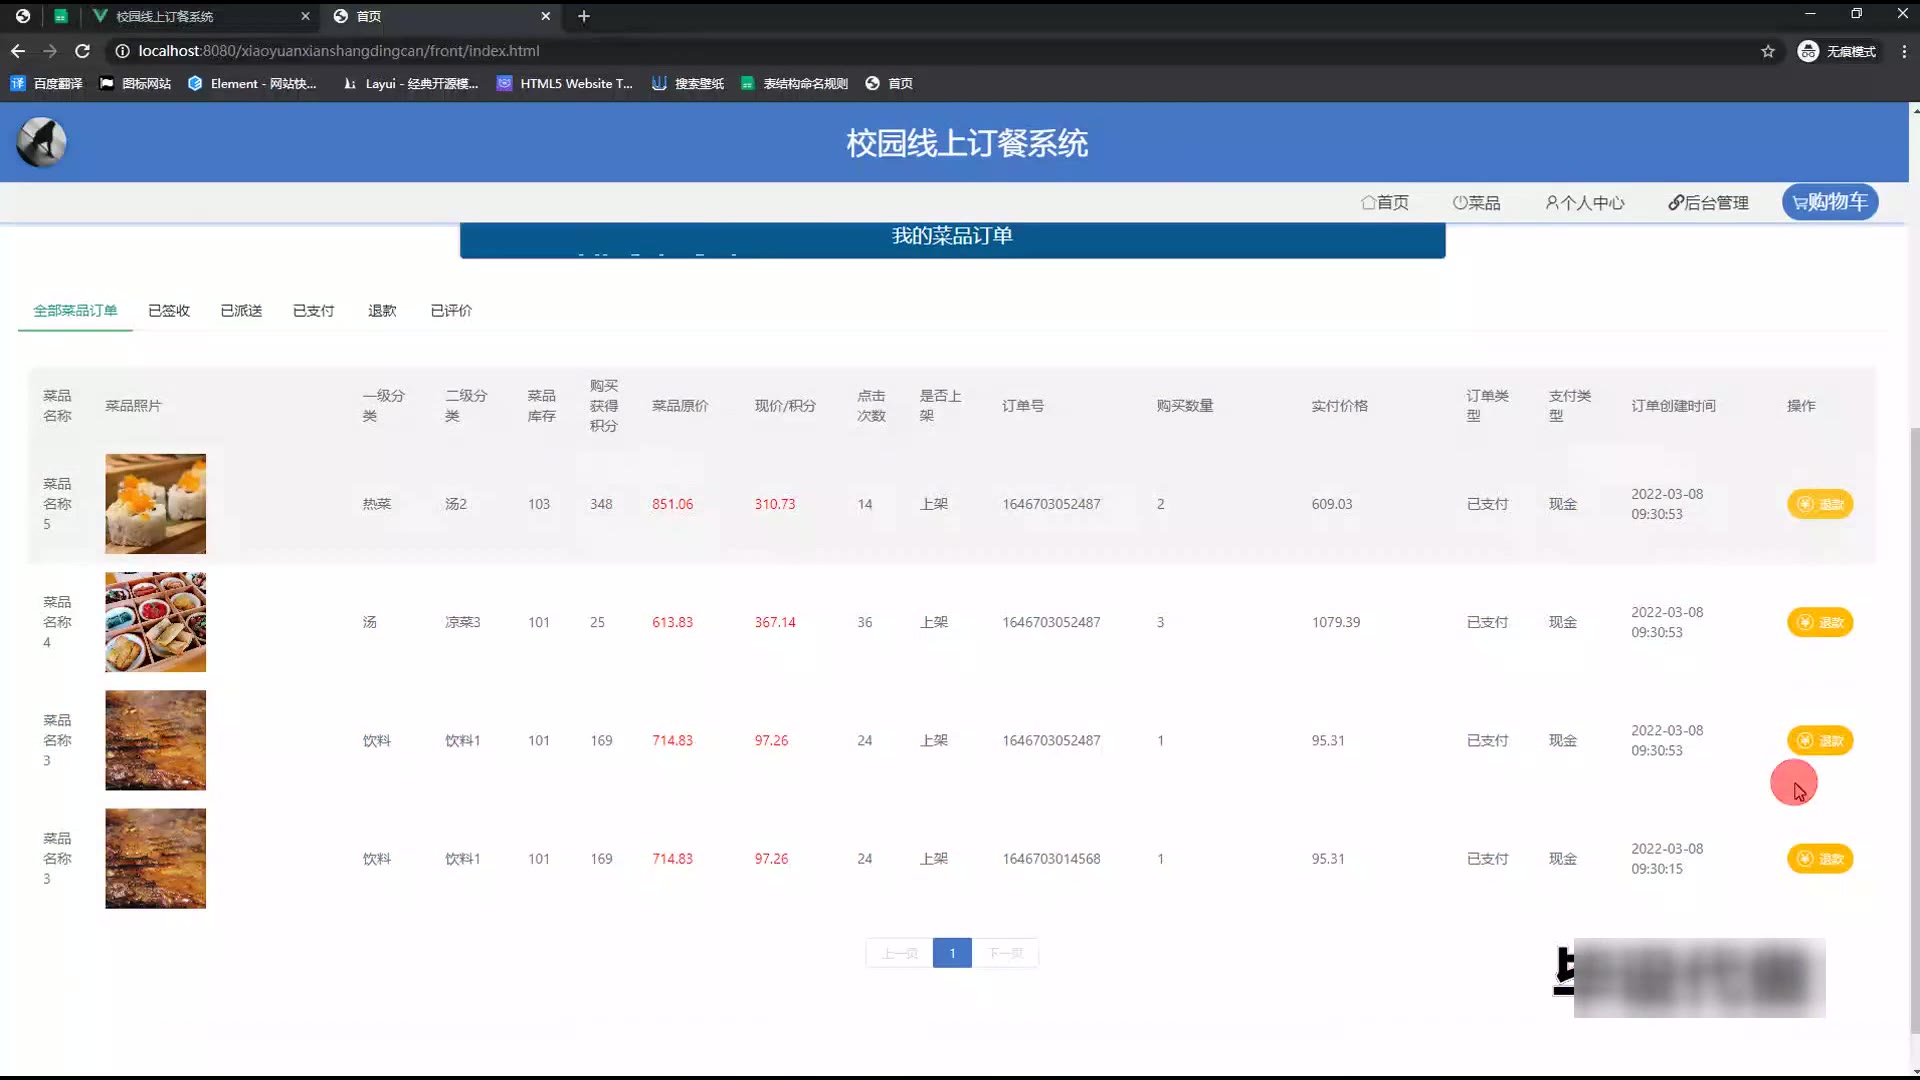Open 百度翻译 bookmark

pyautogui.click(x=47, y=84)
